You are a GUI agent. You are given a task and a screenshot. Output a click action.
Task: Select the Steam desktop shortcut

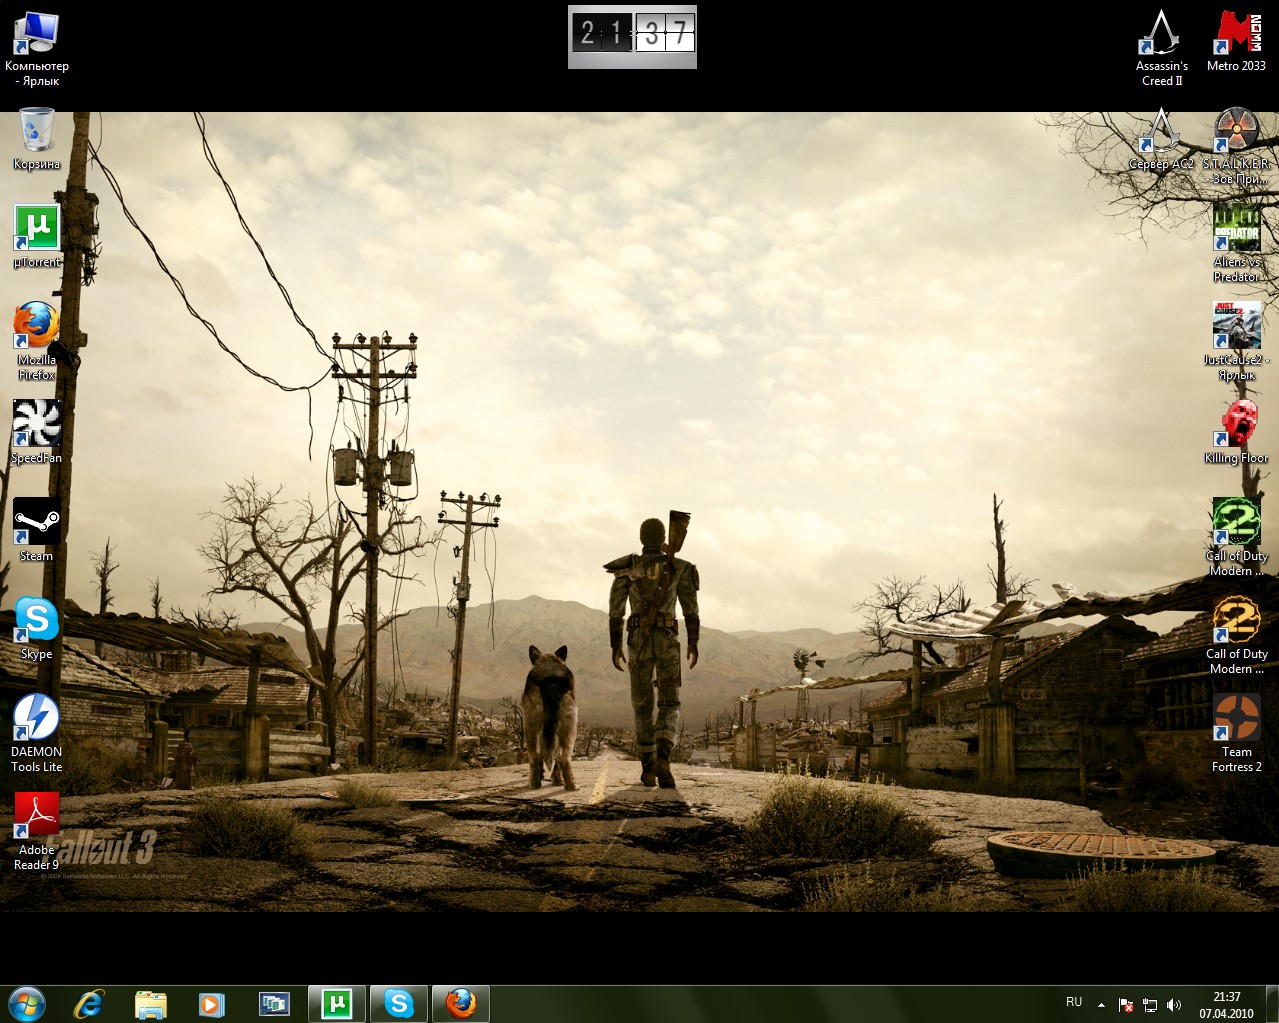coord(37,530)
